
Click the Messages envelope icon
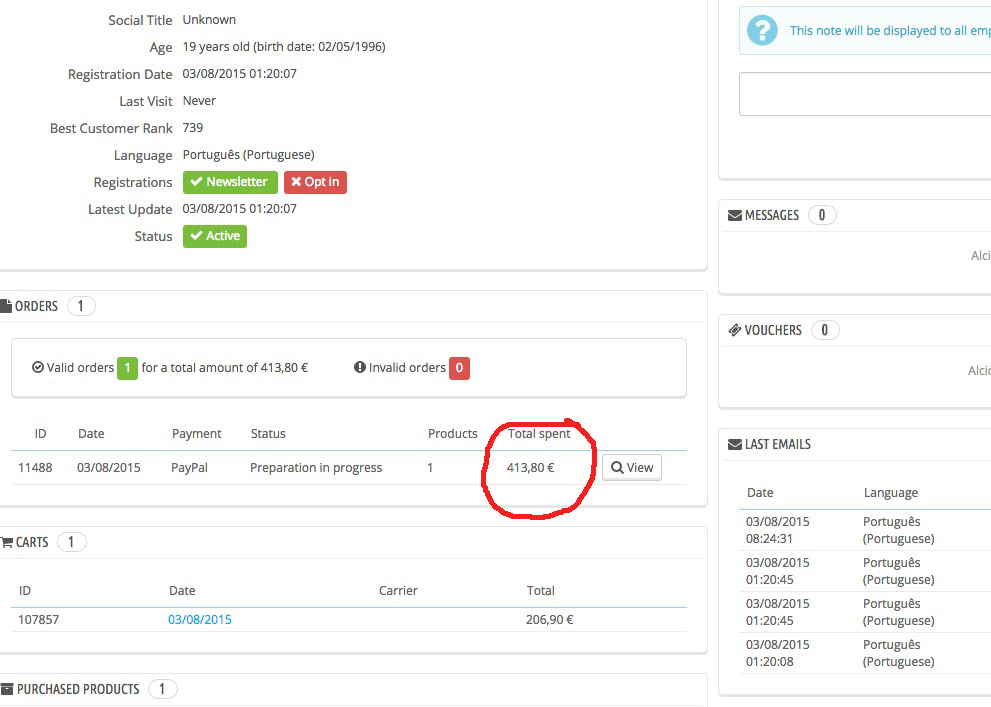point(734,215)
